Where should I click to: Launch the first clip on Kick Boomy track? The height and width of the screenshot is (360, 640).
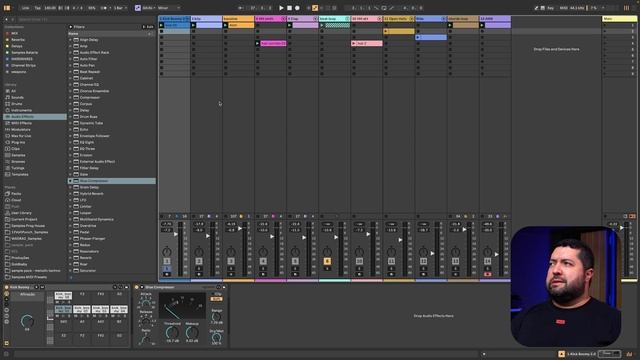pyautogui.click(x=162, y=25)
